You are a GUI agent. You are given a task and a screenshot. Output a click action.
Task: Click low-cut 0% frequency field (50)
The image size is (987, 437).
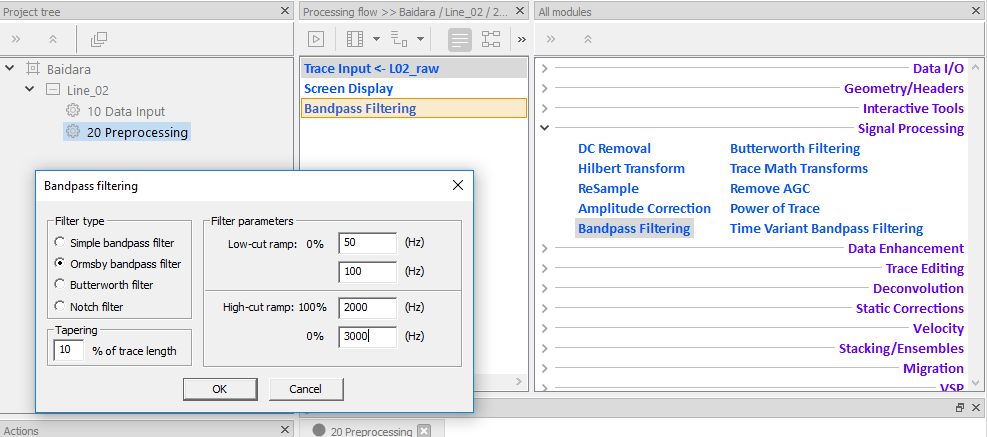tap(368, 242)
